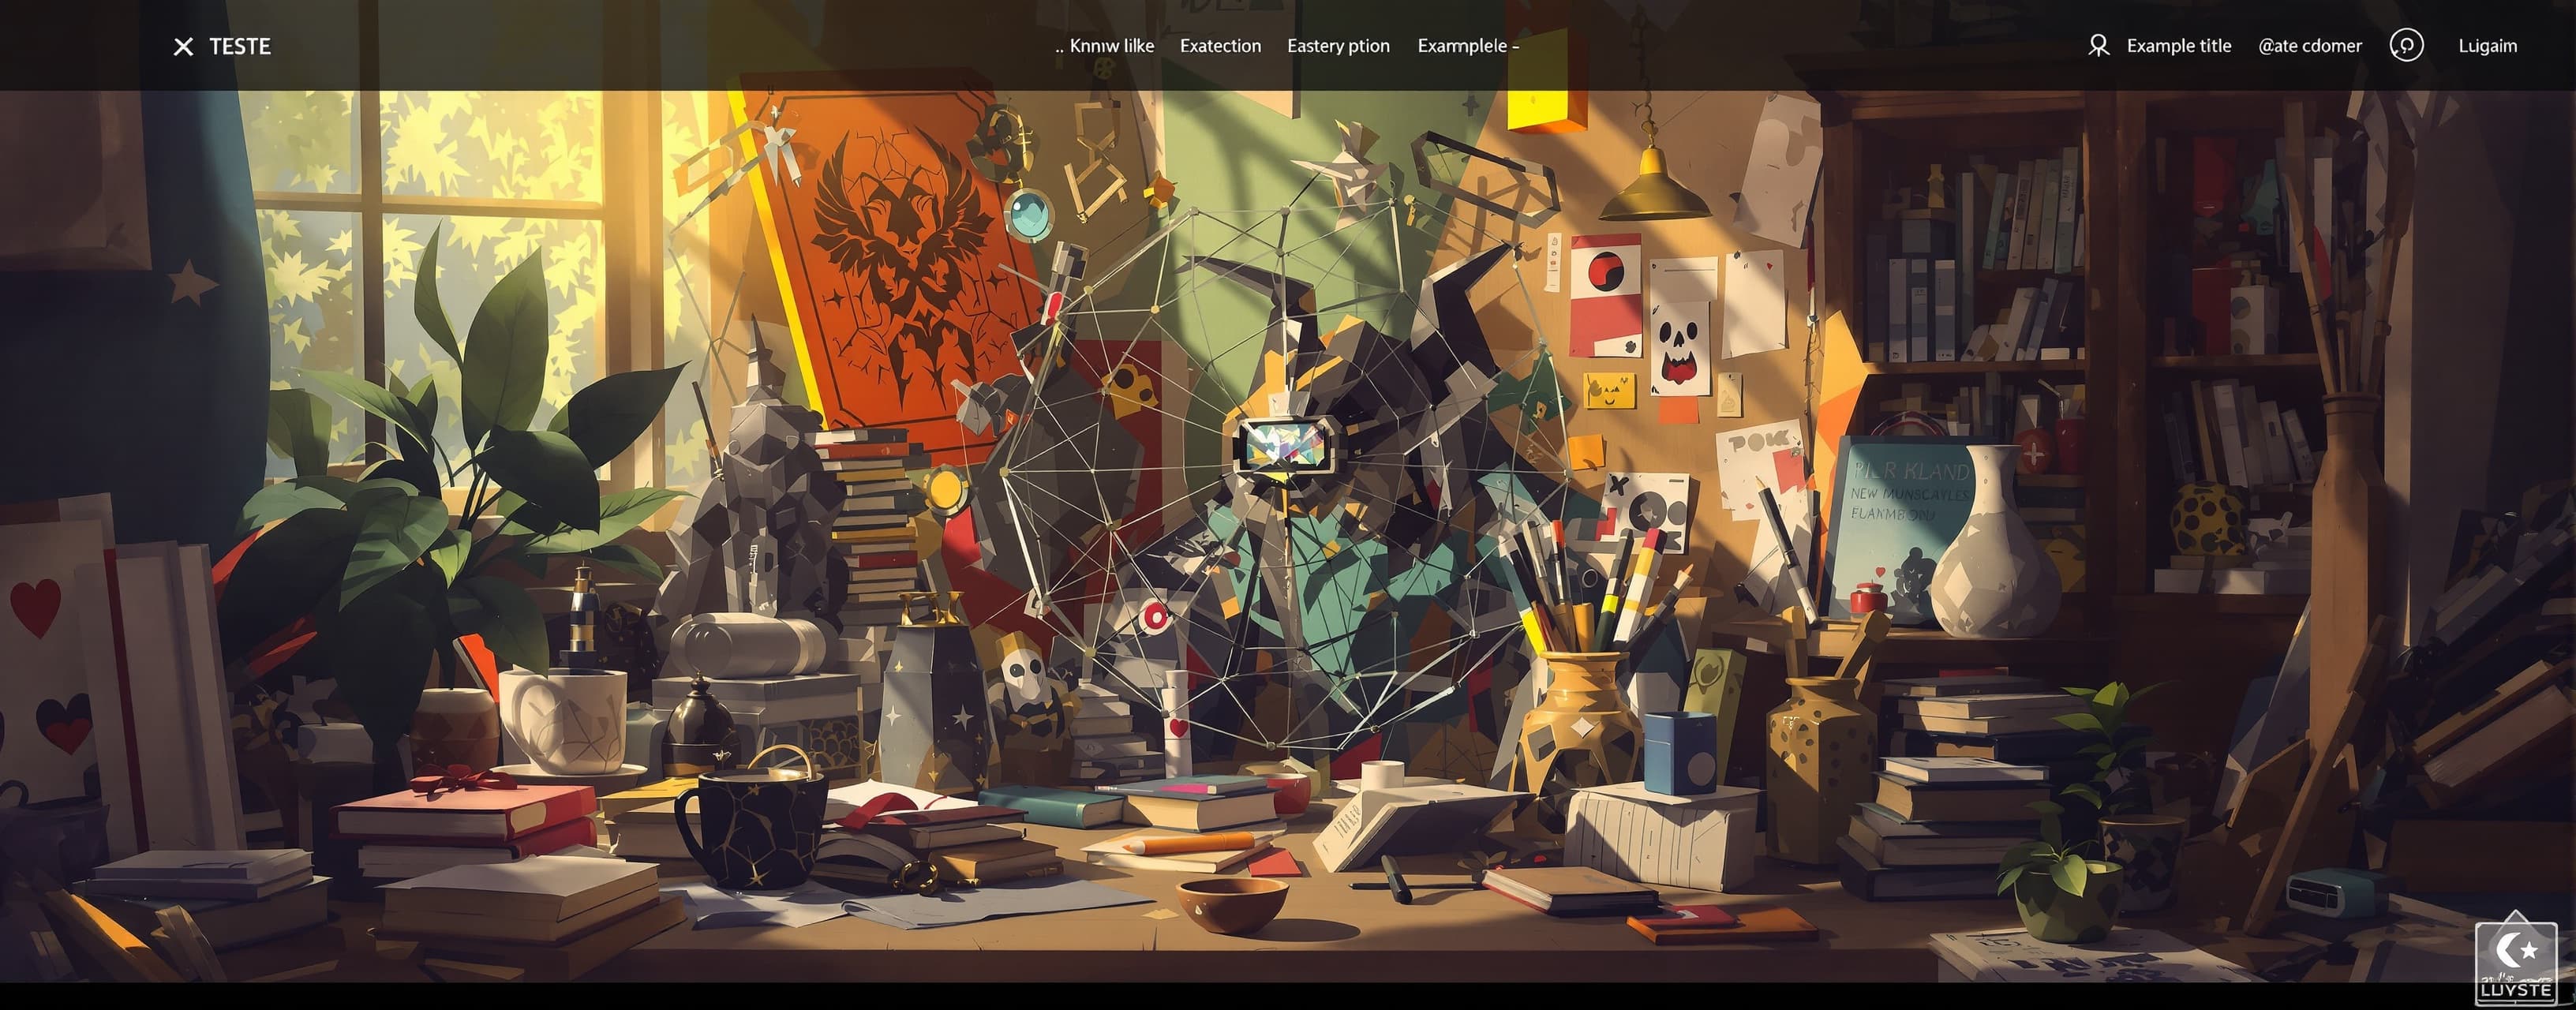
Task: Open the TESTE site logo link
Action: (240, 46)
